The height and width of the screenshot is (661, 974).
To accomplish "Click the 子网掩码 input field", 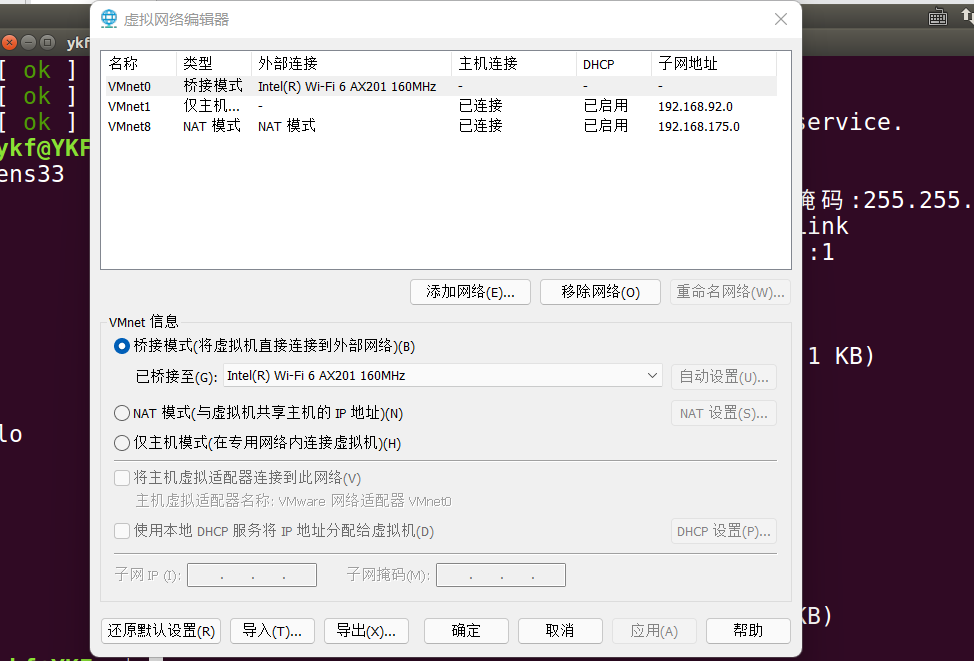I will (501, 575).
